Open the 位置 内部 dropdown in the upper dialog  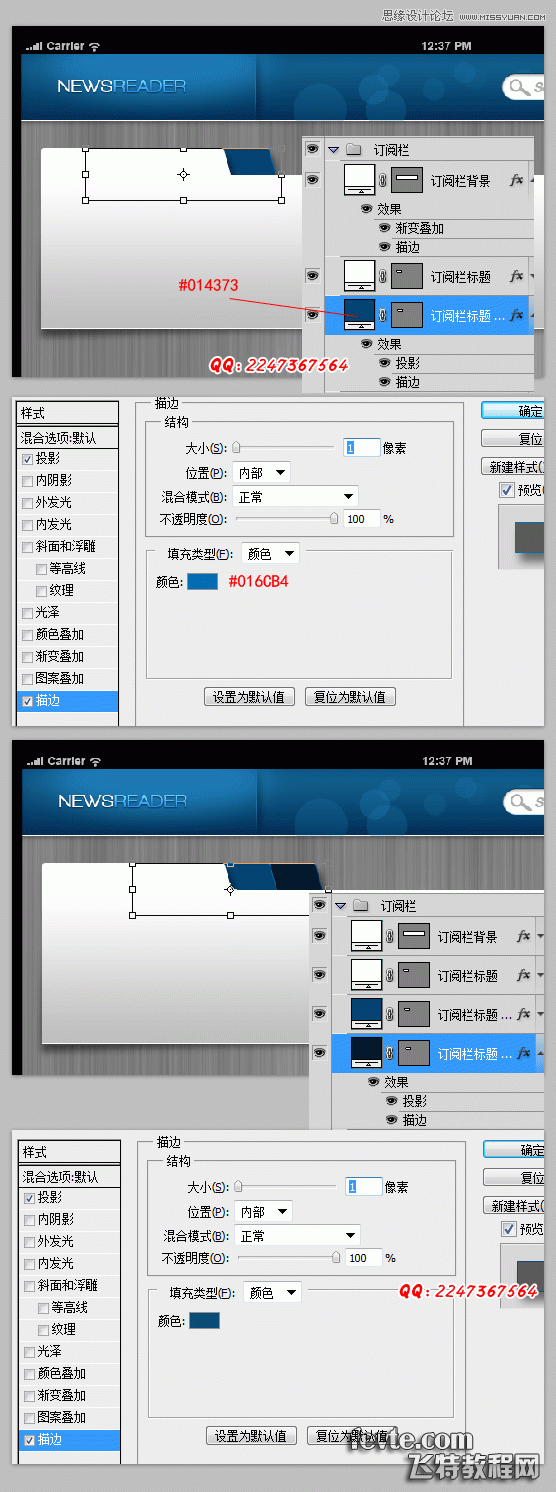tap(262, 472)
